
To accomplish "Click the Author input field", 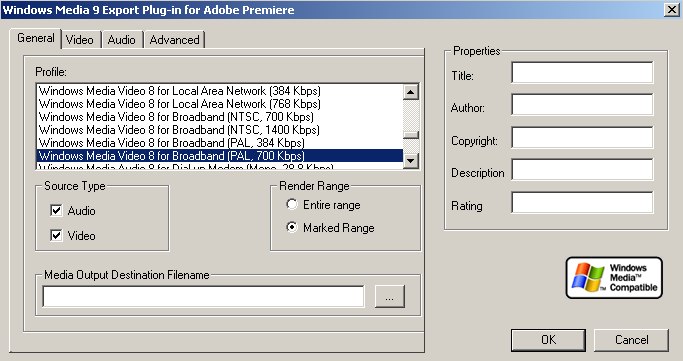I will pyautogui.click(x=582, y=105).
